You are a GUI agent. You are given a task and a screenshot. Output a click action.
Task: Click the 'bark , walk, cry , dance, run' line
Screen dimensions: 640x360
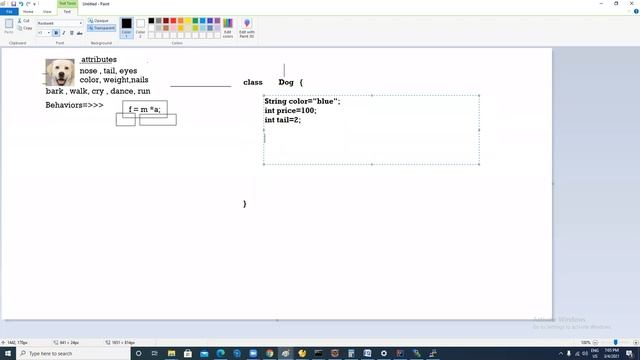coord(98,91)
